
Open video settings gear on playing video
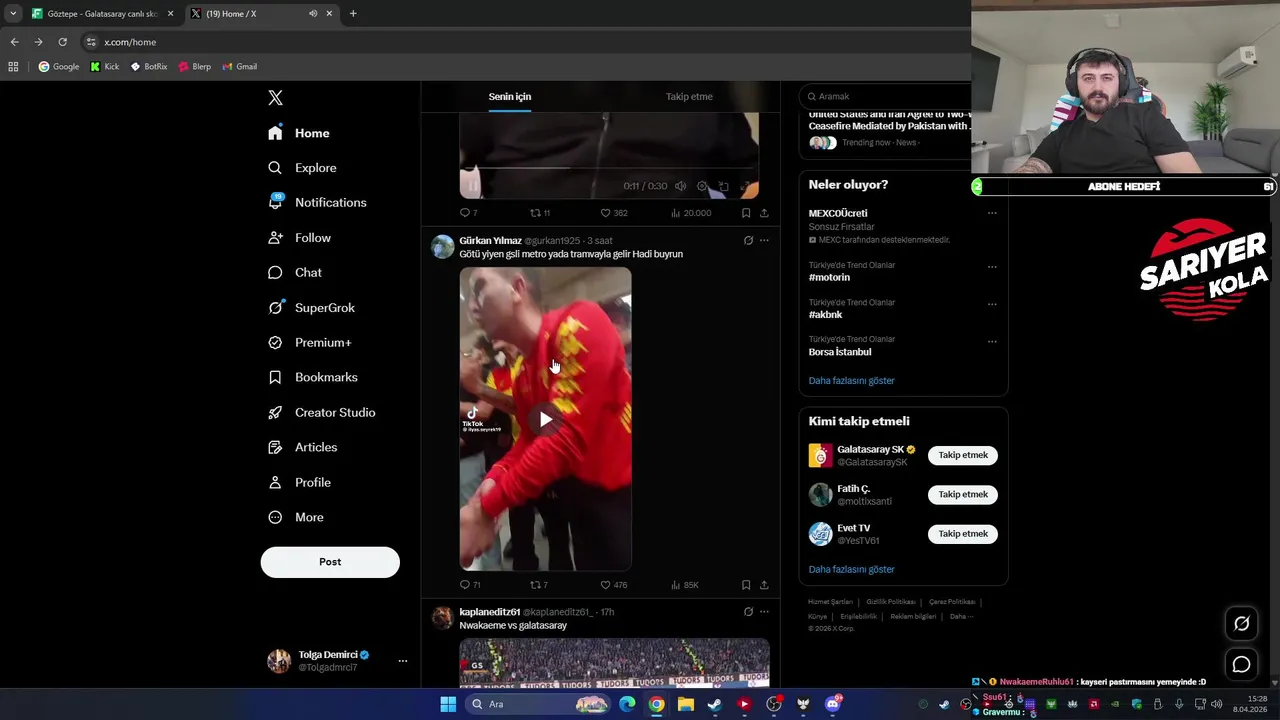702,186
